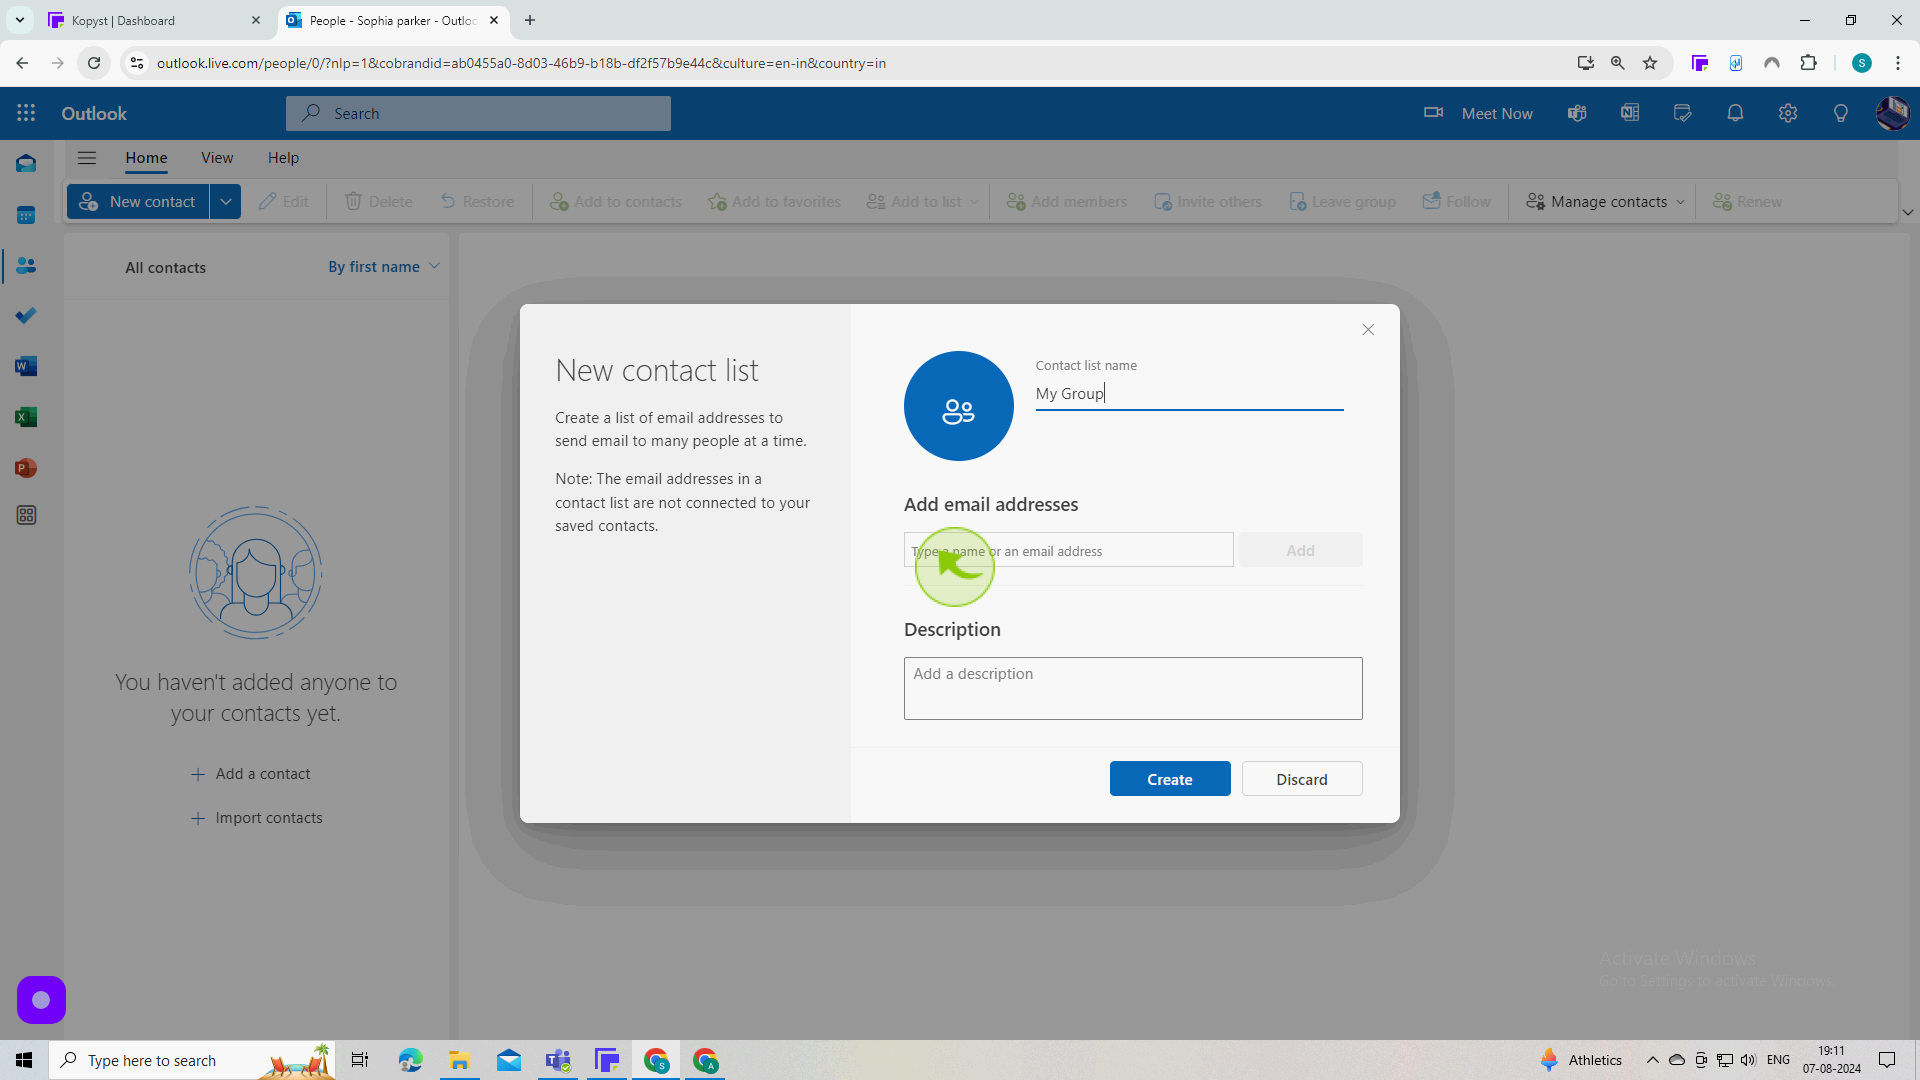Click the Add description text area

1133,688
